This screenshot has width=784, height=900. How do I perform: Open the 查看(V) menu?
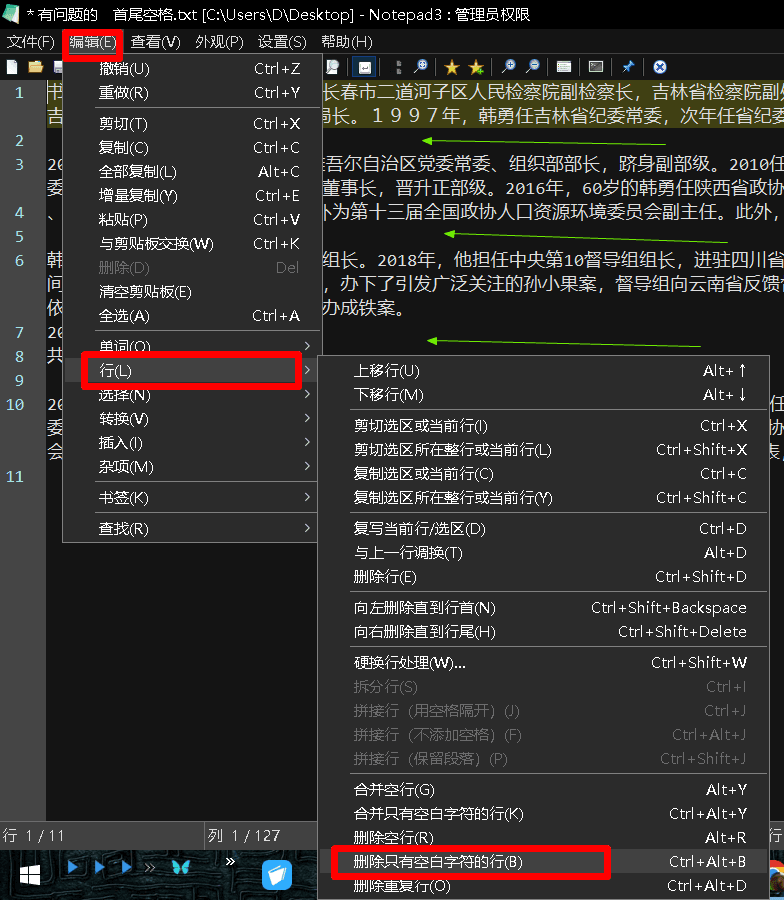[155, 41]
